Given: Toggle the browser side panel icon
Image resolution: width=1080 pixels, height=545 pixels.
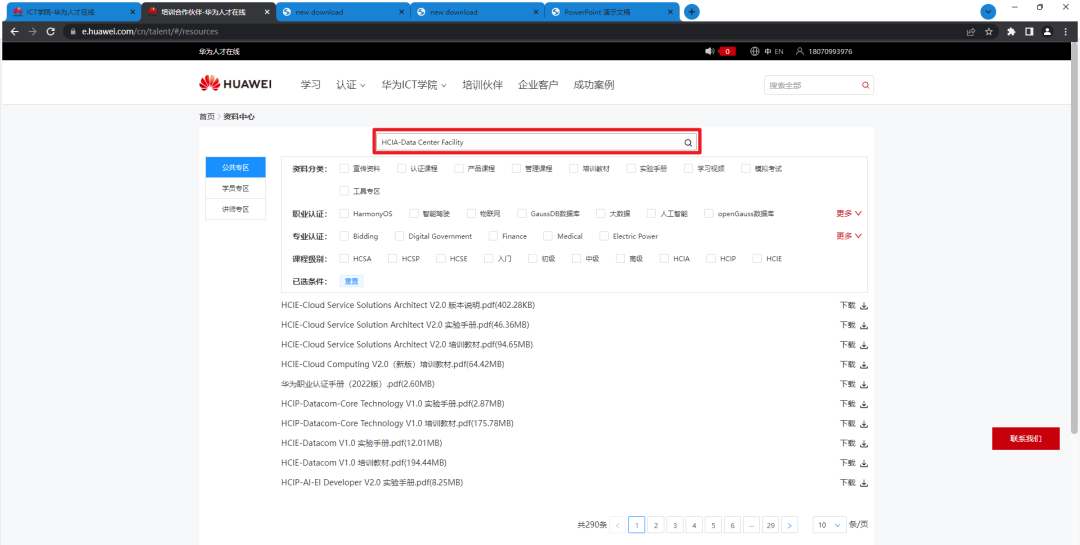Looking at the screenshot, I should (1029, 32).
